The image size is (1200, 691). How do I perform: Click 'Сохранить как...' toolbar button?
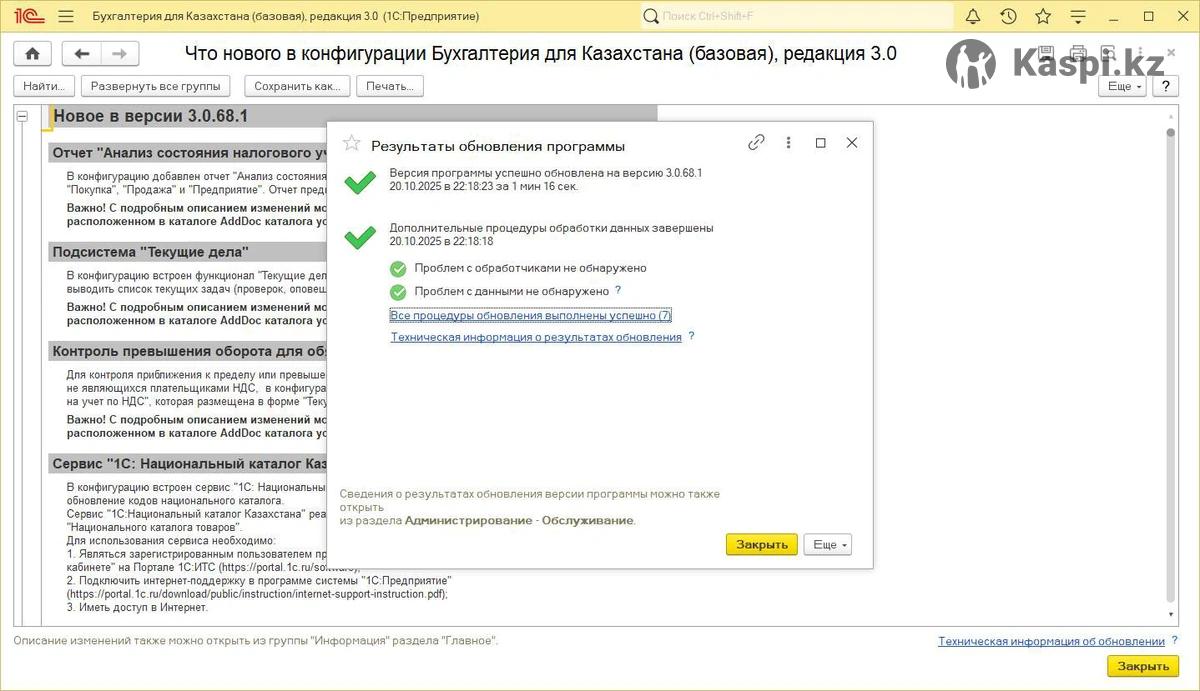297,86
